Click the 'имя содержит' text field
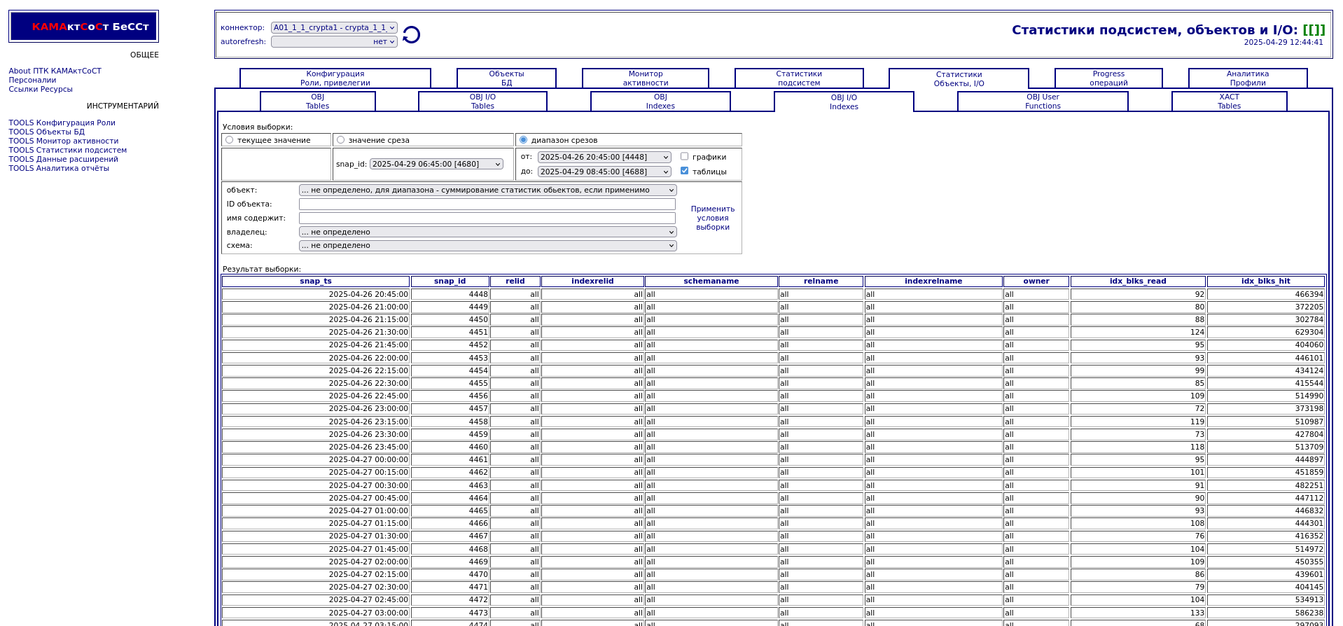The height and width of the screenshot is (626, 1343). point(487,218)
